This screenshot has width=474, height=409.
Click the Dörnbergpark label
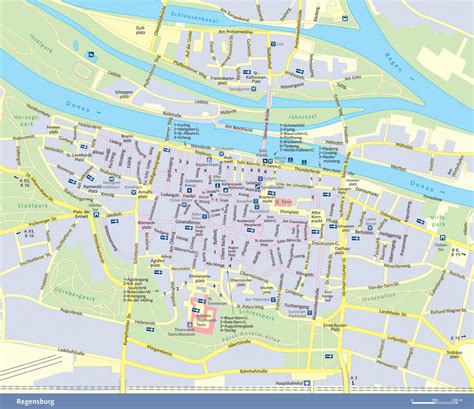[x=74, y=294]
